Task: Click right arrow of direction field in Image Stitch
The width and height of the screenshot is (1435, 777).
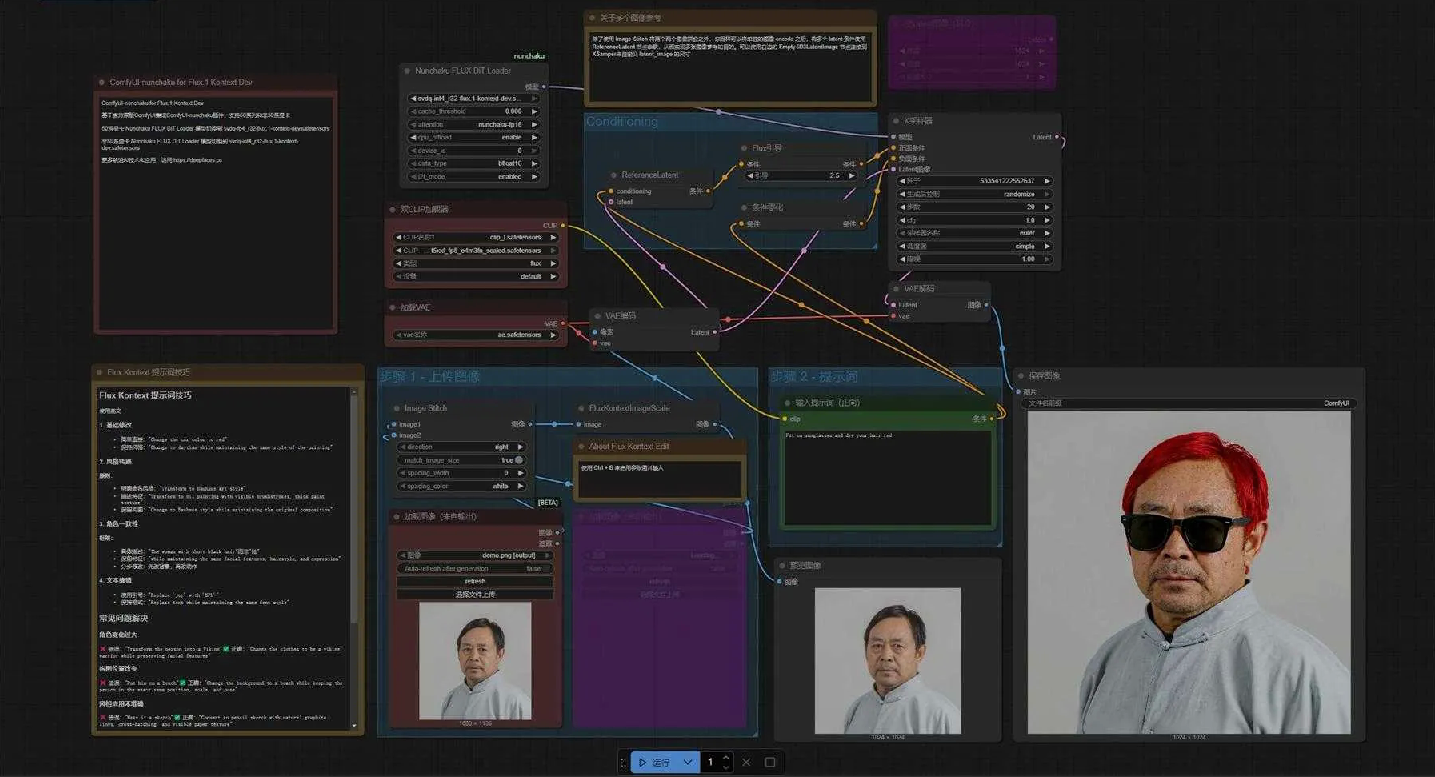Action: (520, 447)
